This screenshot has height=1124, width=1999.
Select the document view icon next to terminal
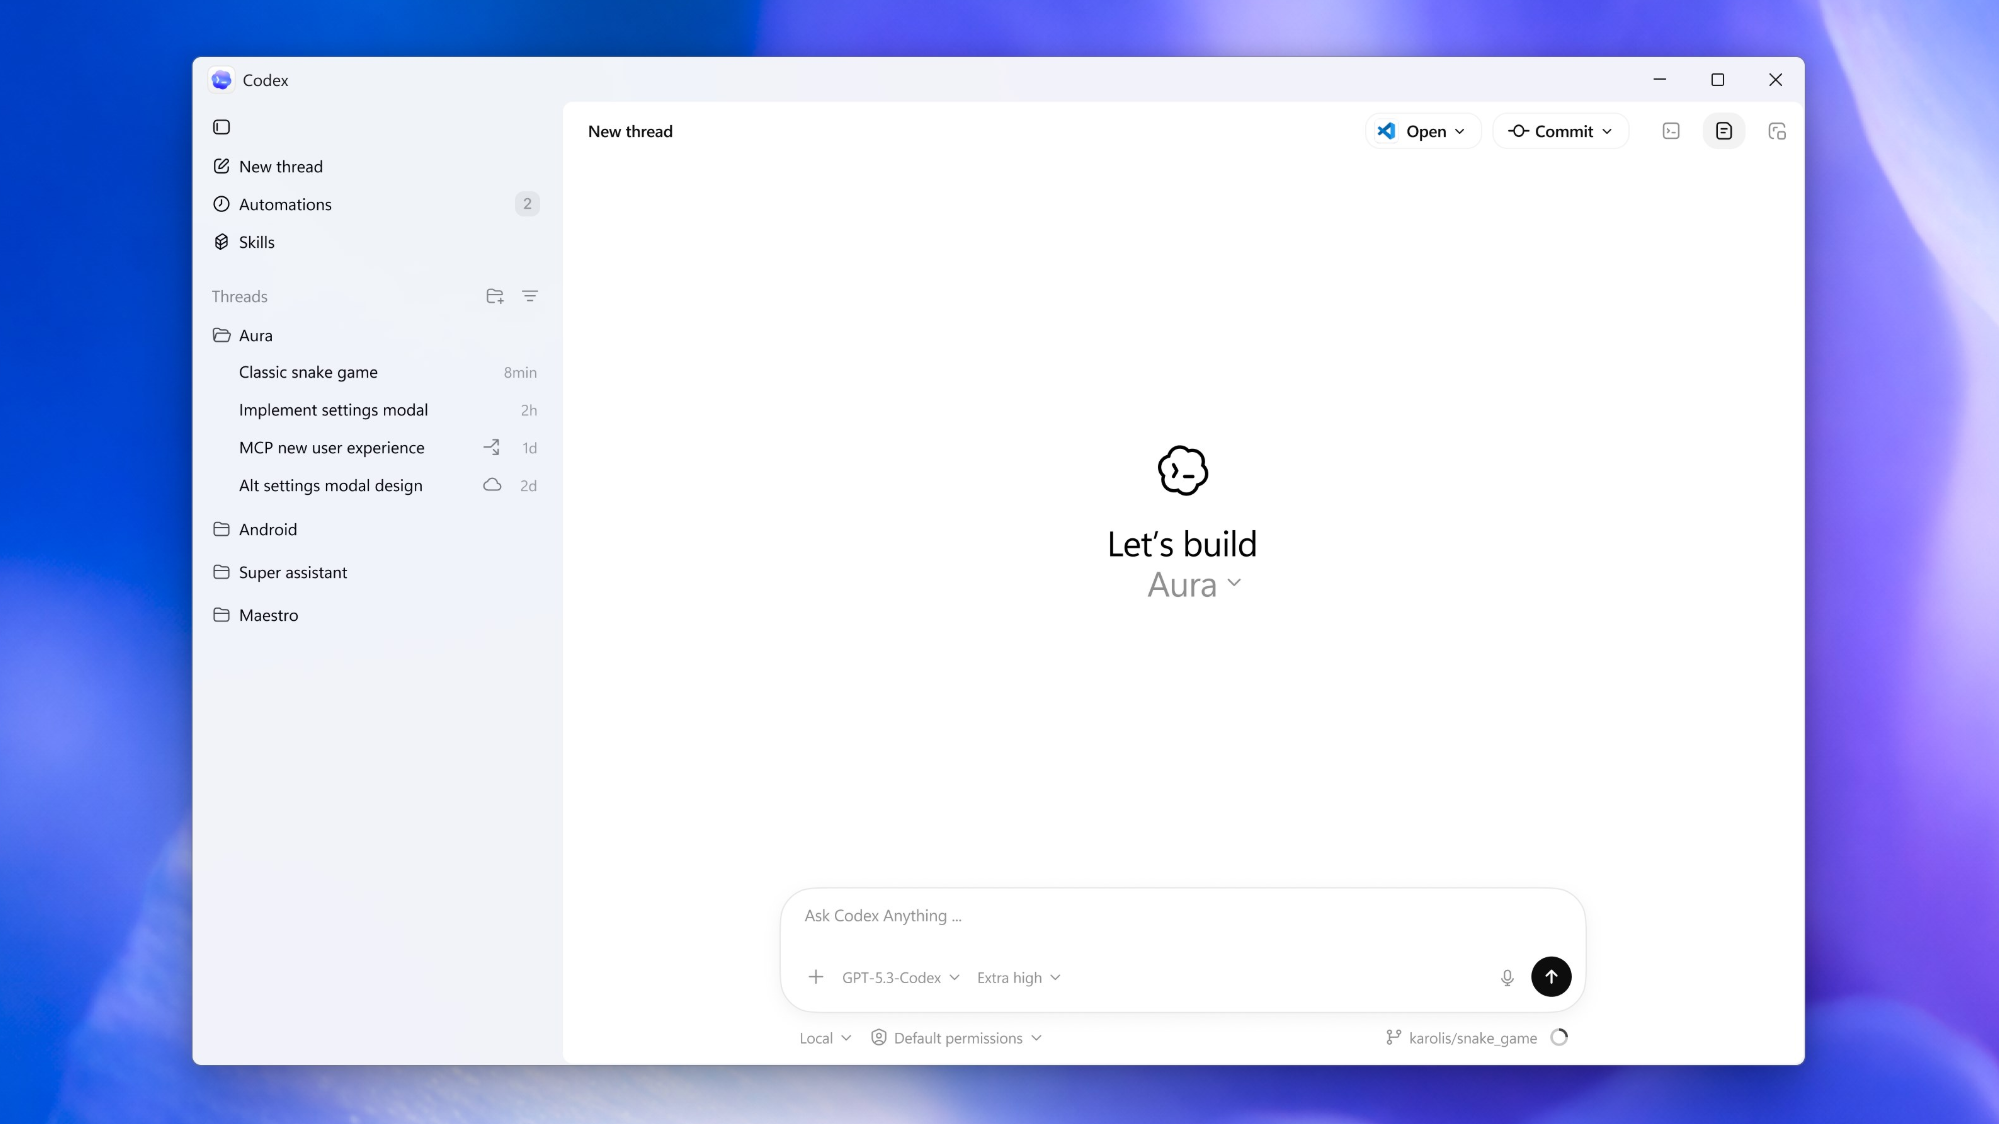point(1723,131)
